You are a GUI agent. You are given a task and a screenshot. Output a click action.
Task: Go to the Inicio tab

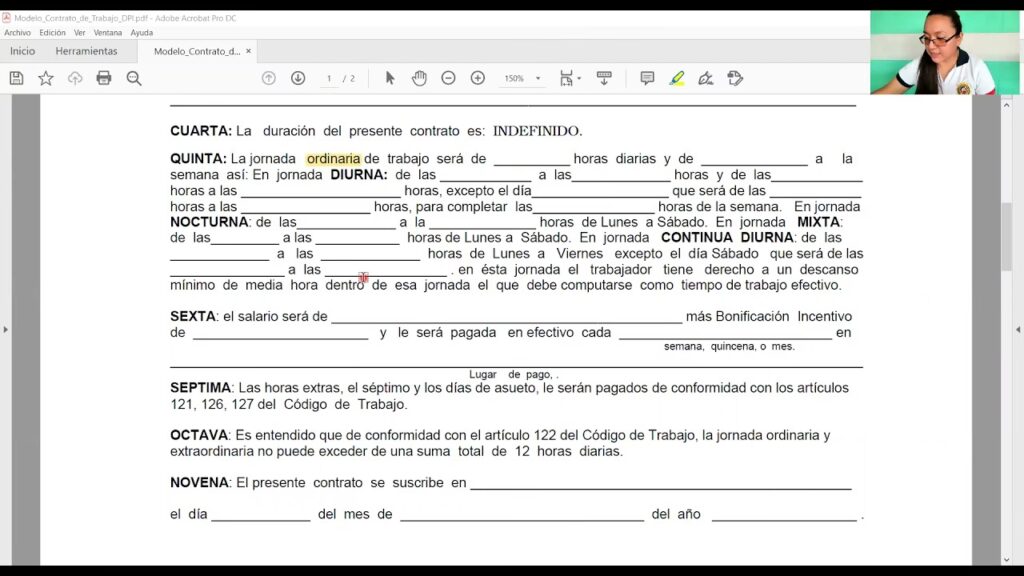pyautogui.click(x=22, y=51)
